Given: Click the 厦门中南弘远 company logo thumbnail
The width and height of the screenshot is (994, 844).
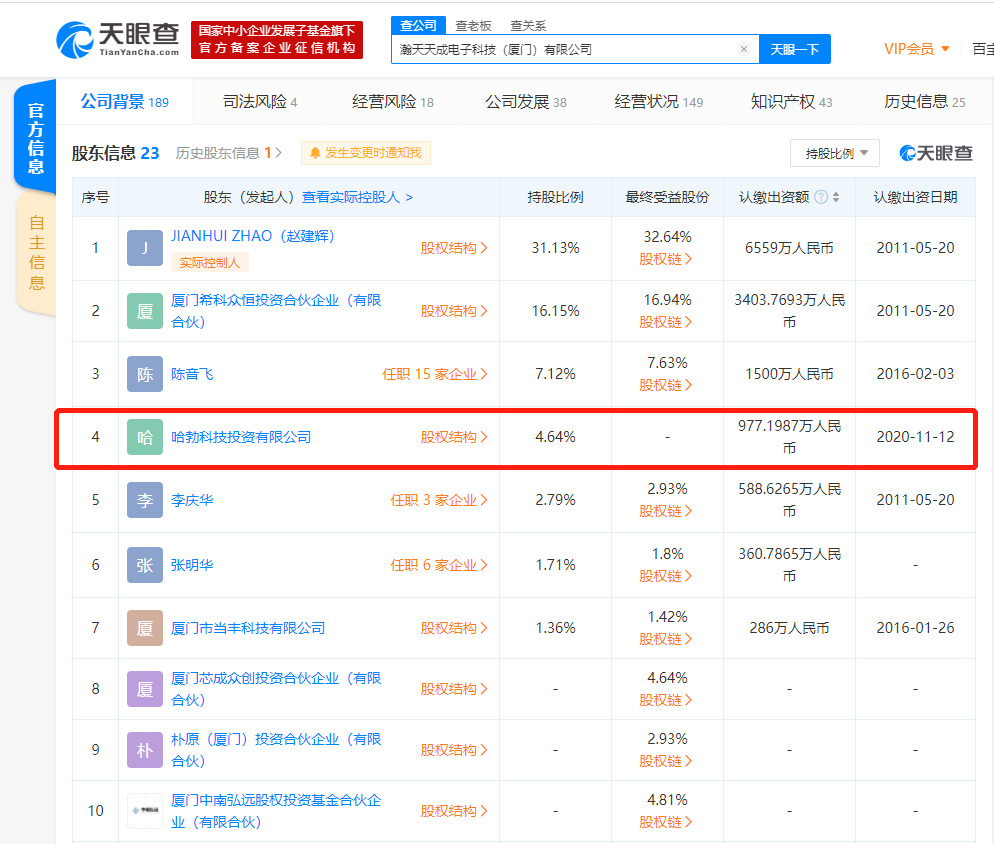Looking at the screenshot, I should (145, 810).
